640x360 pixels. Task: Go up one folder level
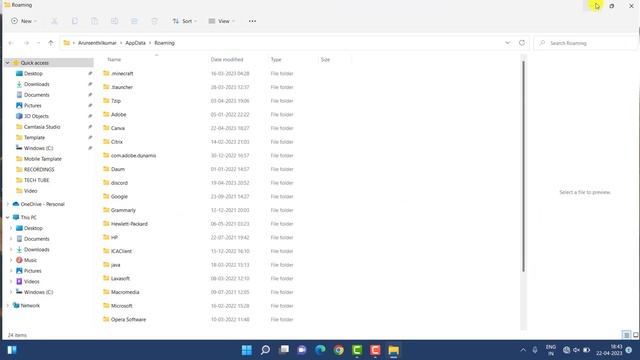click(x=51, y=43)
